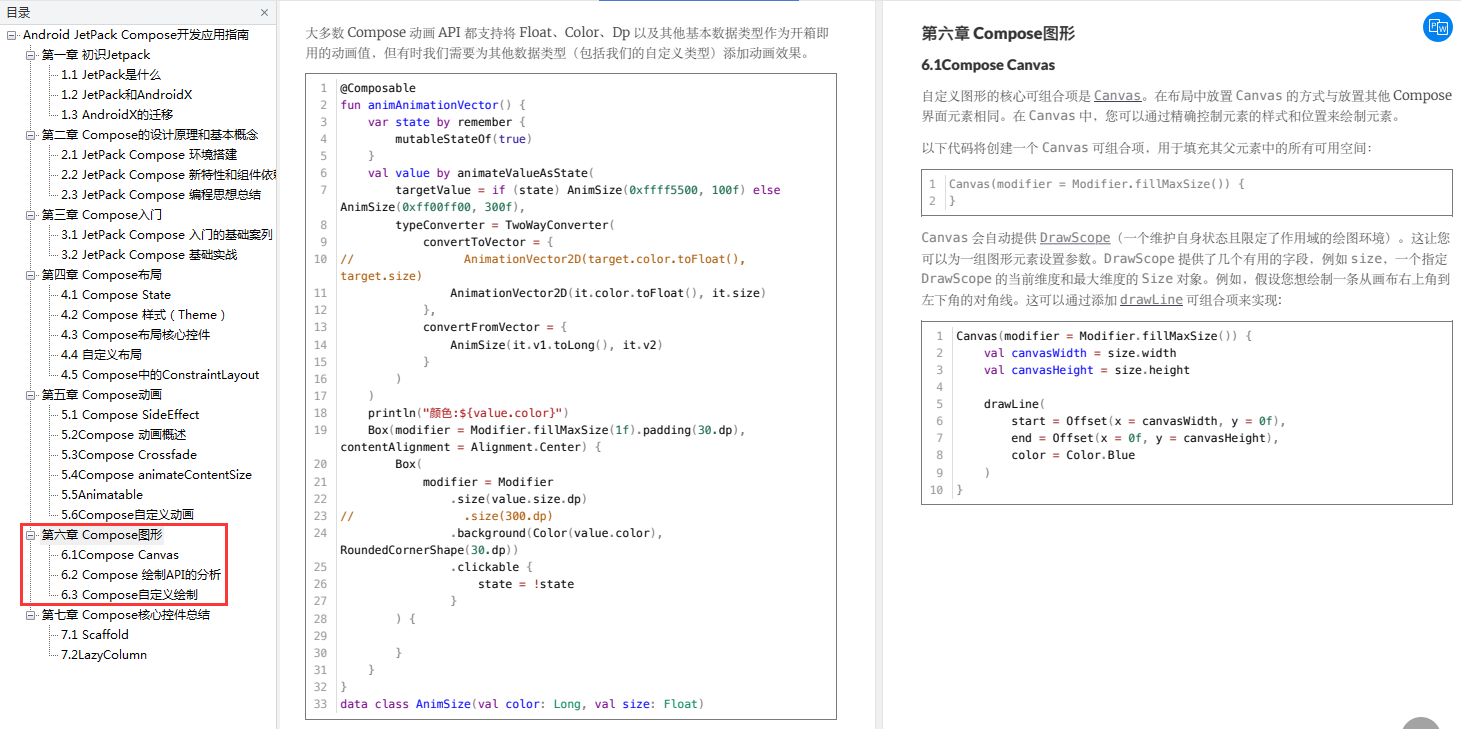Go to 4.4 自定义布局 section
The width and height of the screenshot is (1461, 729).
[x=101, y=355]
